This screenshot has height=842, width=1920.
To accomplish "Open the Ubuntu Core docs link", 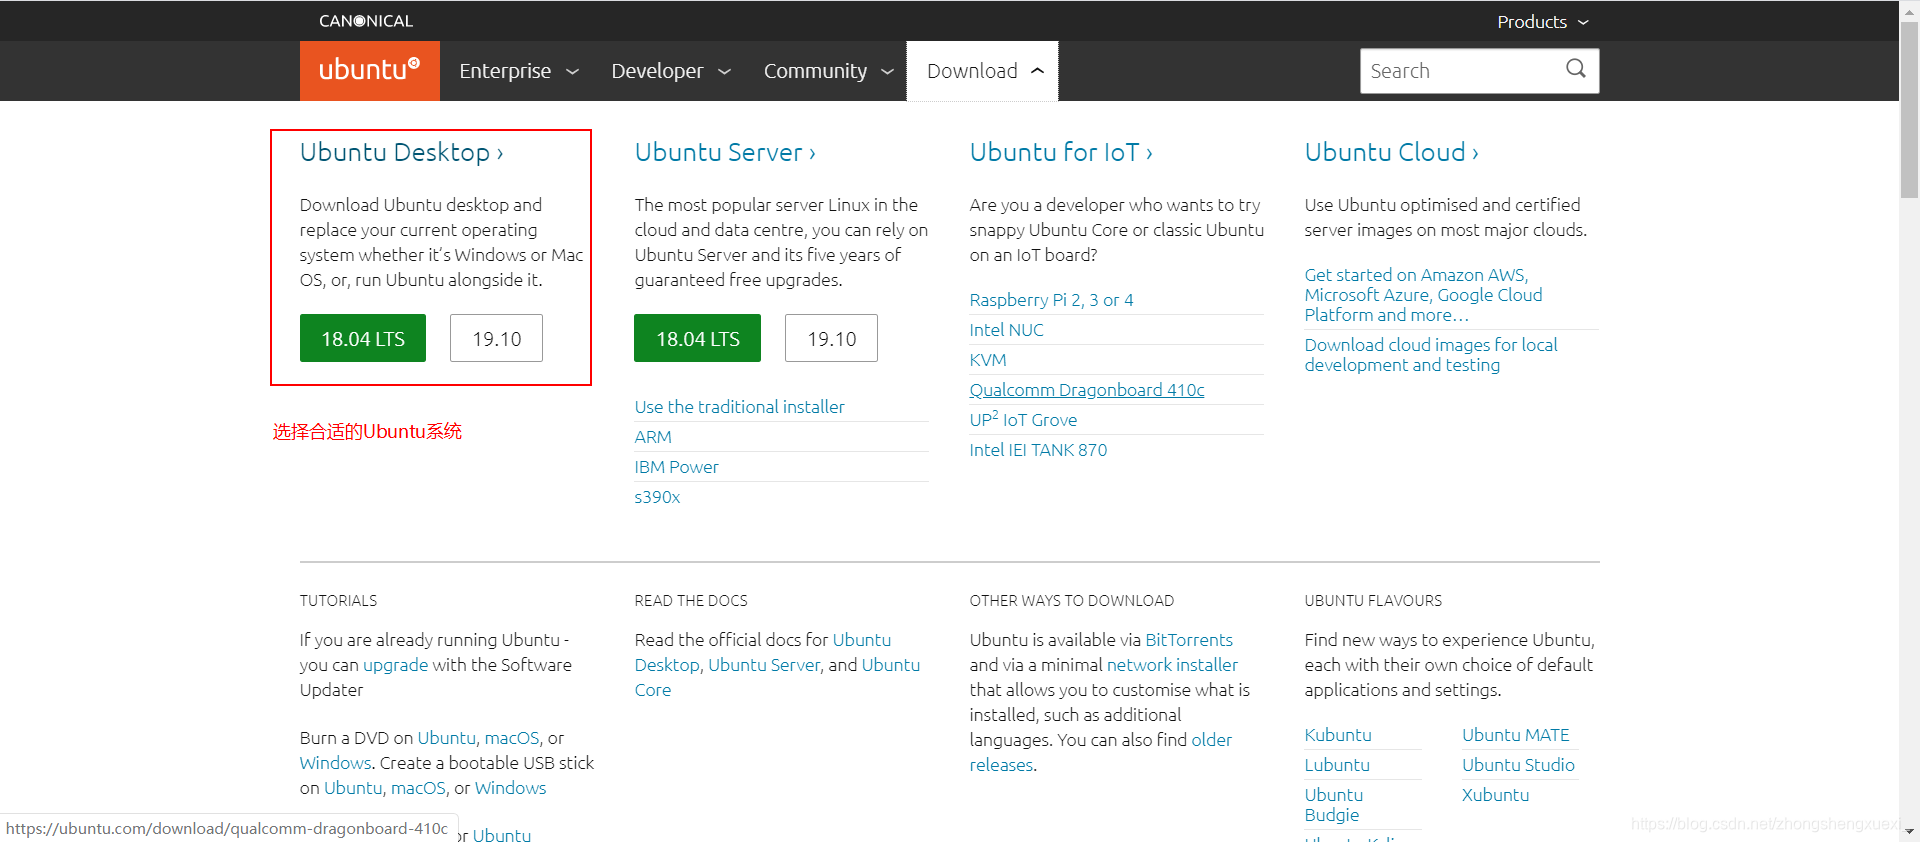I will 778,677.
